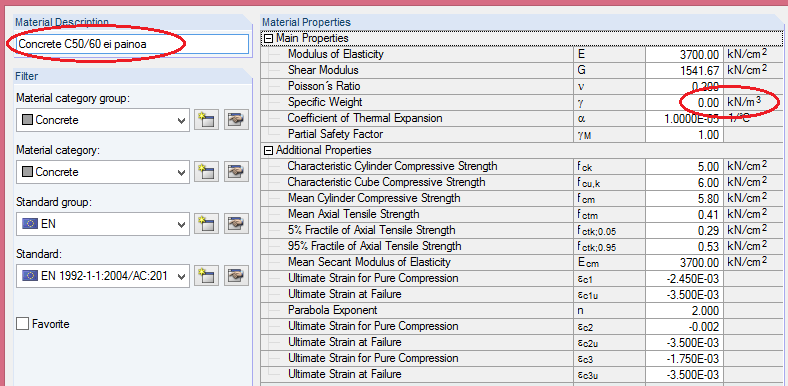Click the Partial Safety Factor row label
Viewport: 788px width, 386px height.
coord(335,134)
